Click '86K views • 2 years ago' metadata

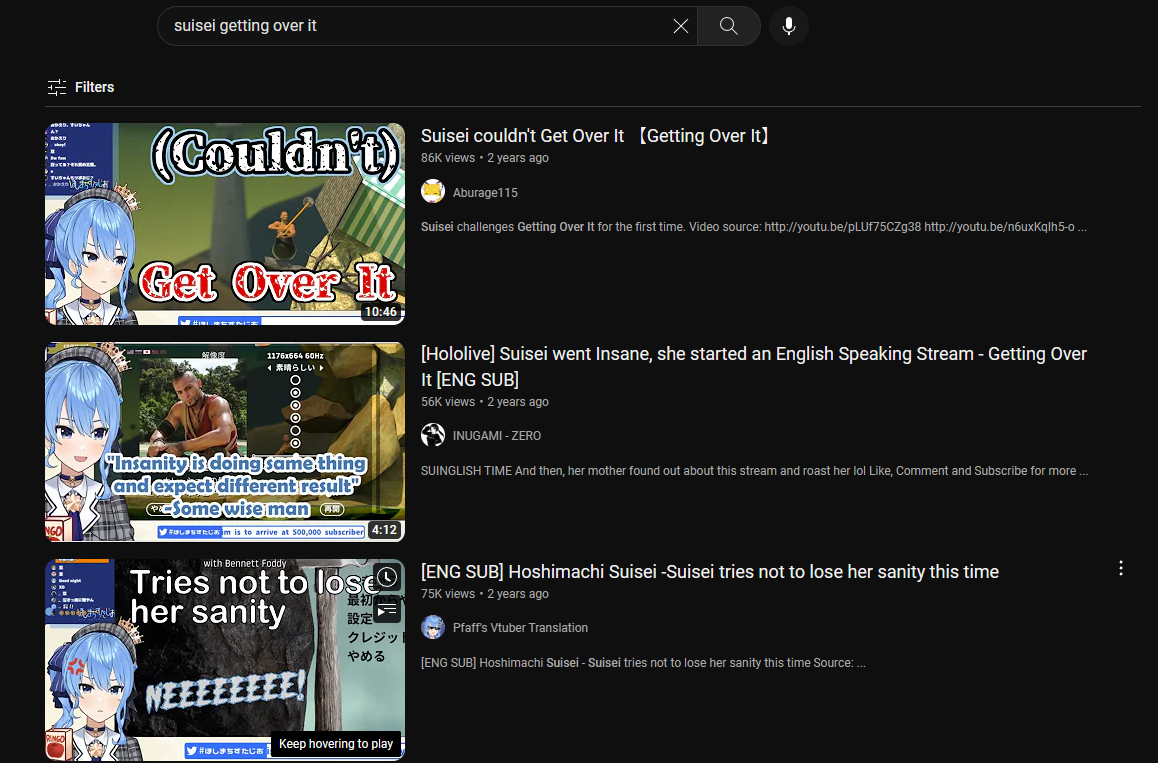click(x=484, y=158)
